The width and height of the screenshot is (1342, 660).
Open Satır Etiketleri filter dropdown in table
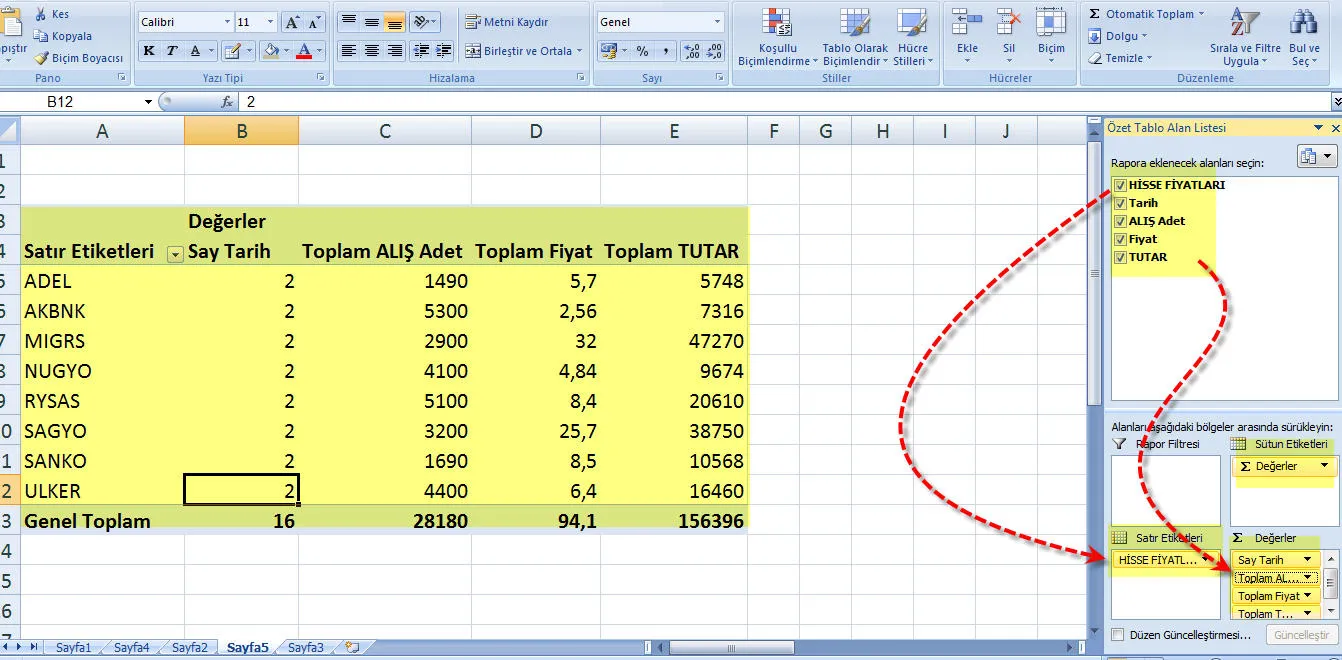[x=175, y=254]
